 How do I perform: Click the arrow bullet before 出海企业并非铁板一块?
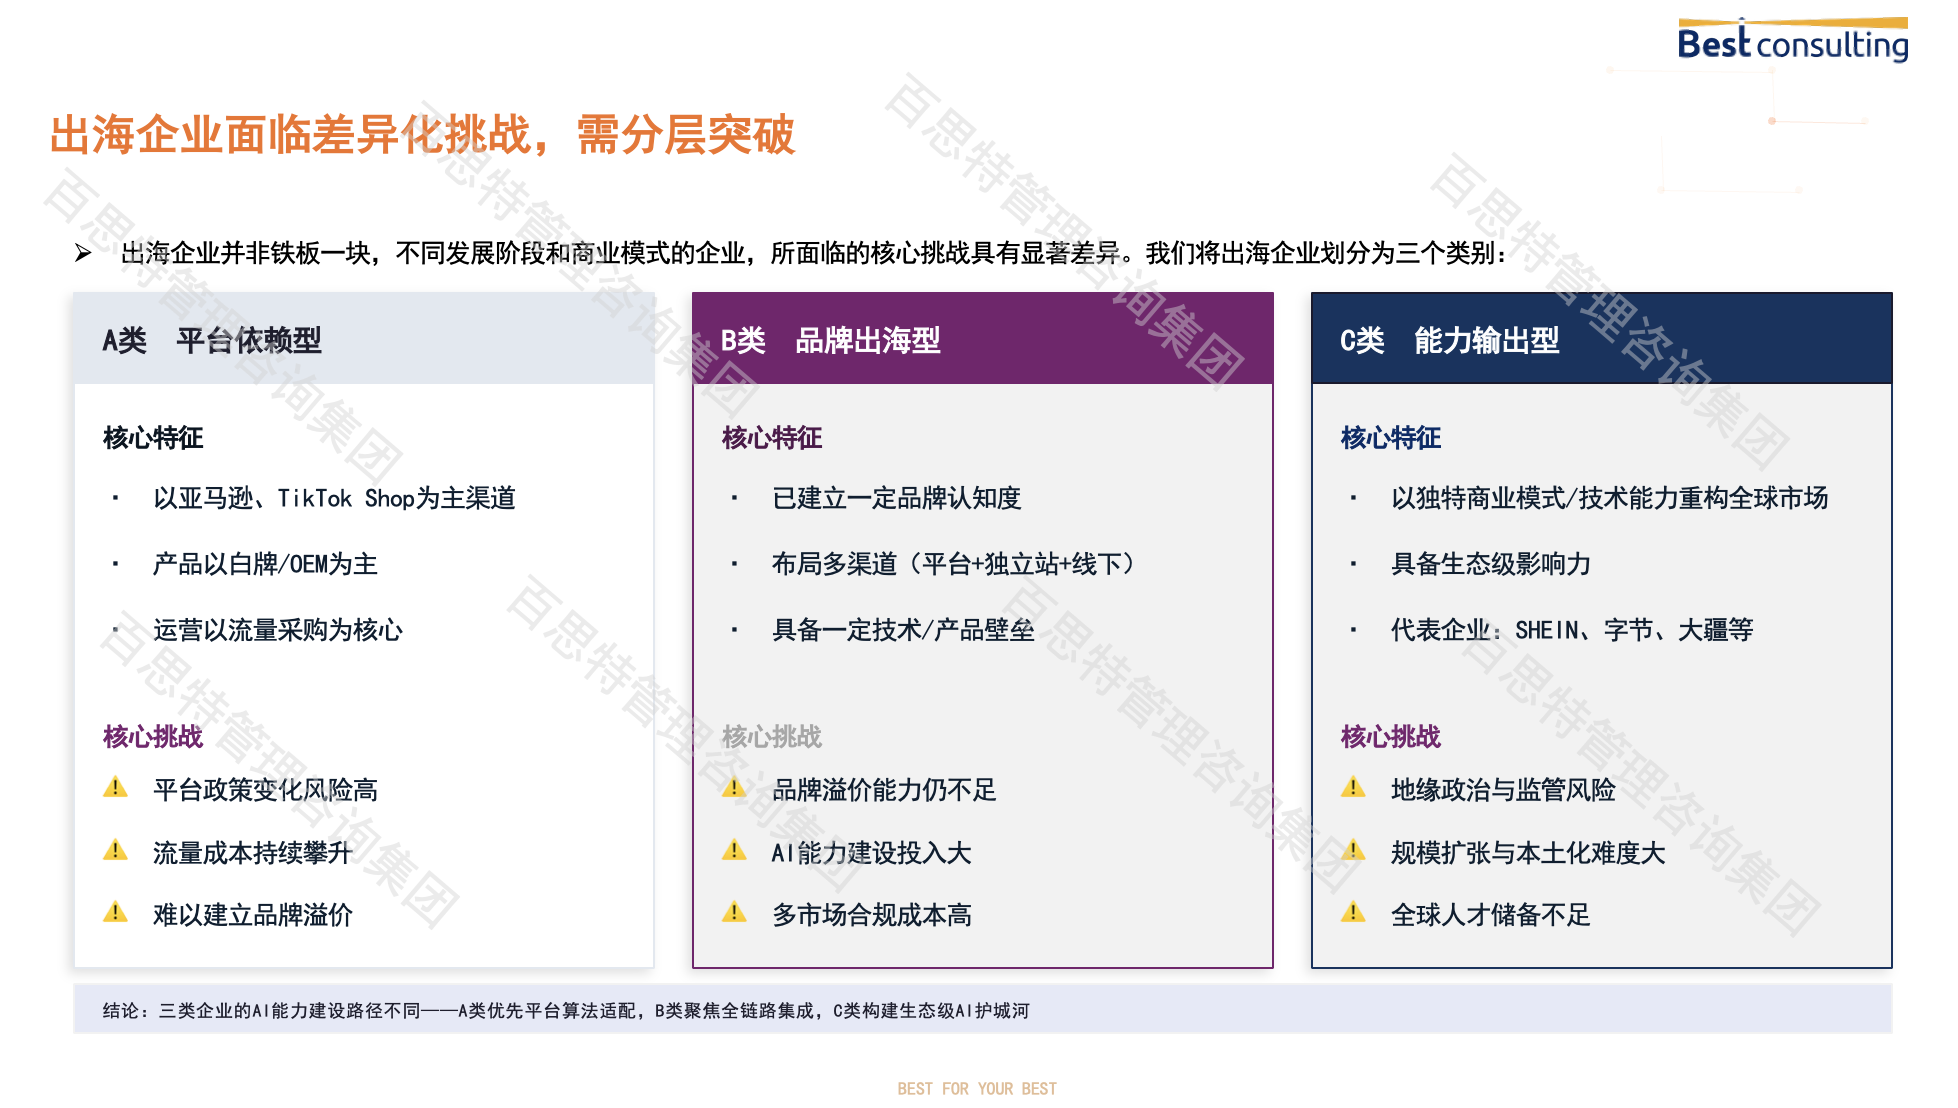click(x=83, y=253)
